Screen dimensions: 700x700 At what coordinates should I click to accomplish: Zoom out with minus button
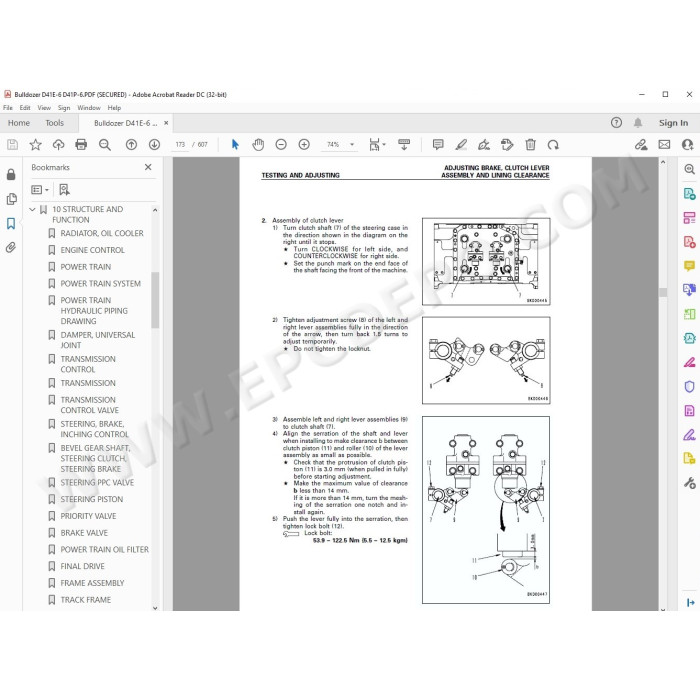281,145
